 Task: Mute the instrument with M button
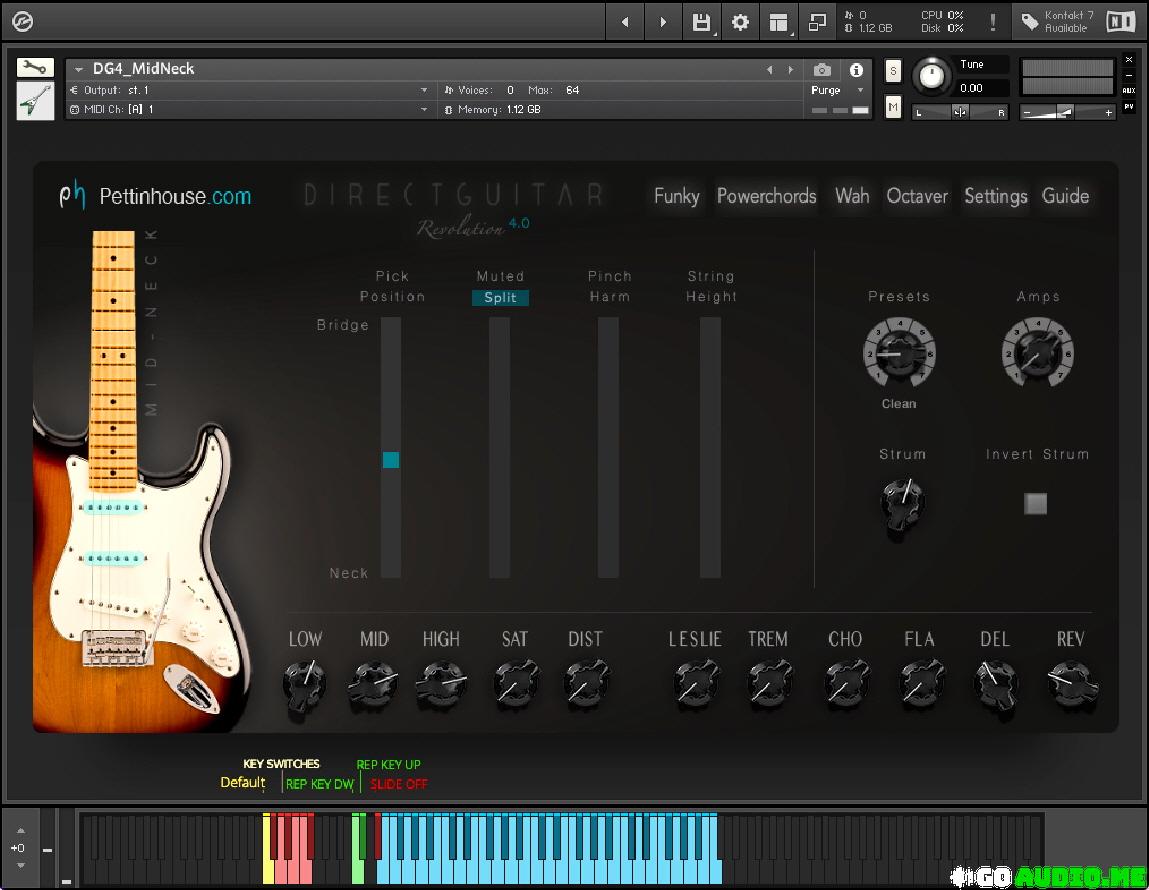[x=893, y=106]
